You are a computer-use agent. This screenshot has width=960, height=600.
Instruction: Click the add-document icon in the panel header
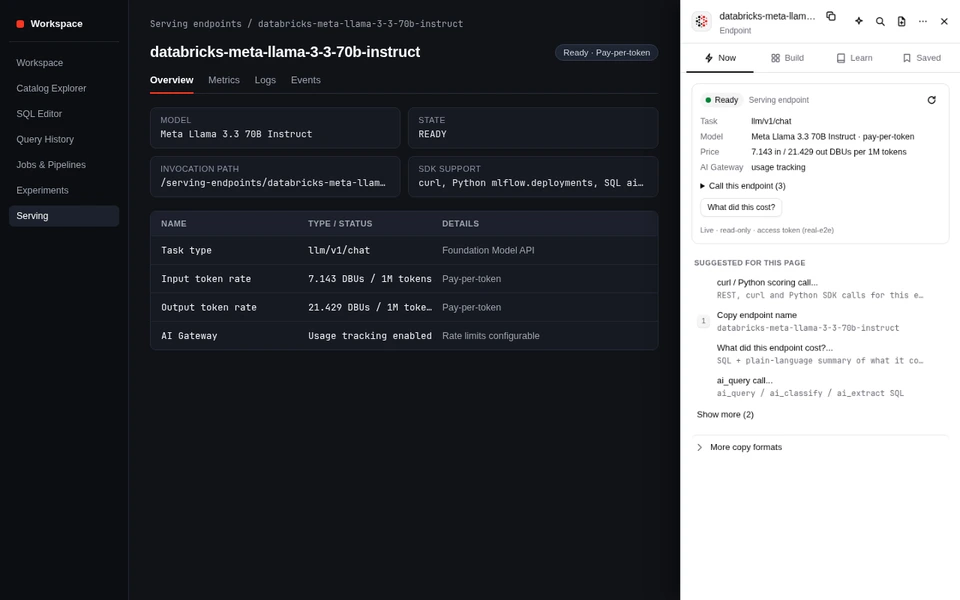(901, 21)
